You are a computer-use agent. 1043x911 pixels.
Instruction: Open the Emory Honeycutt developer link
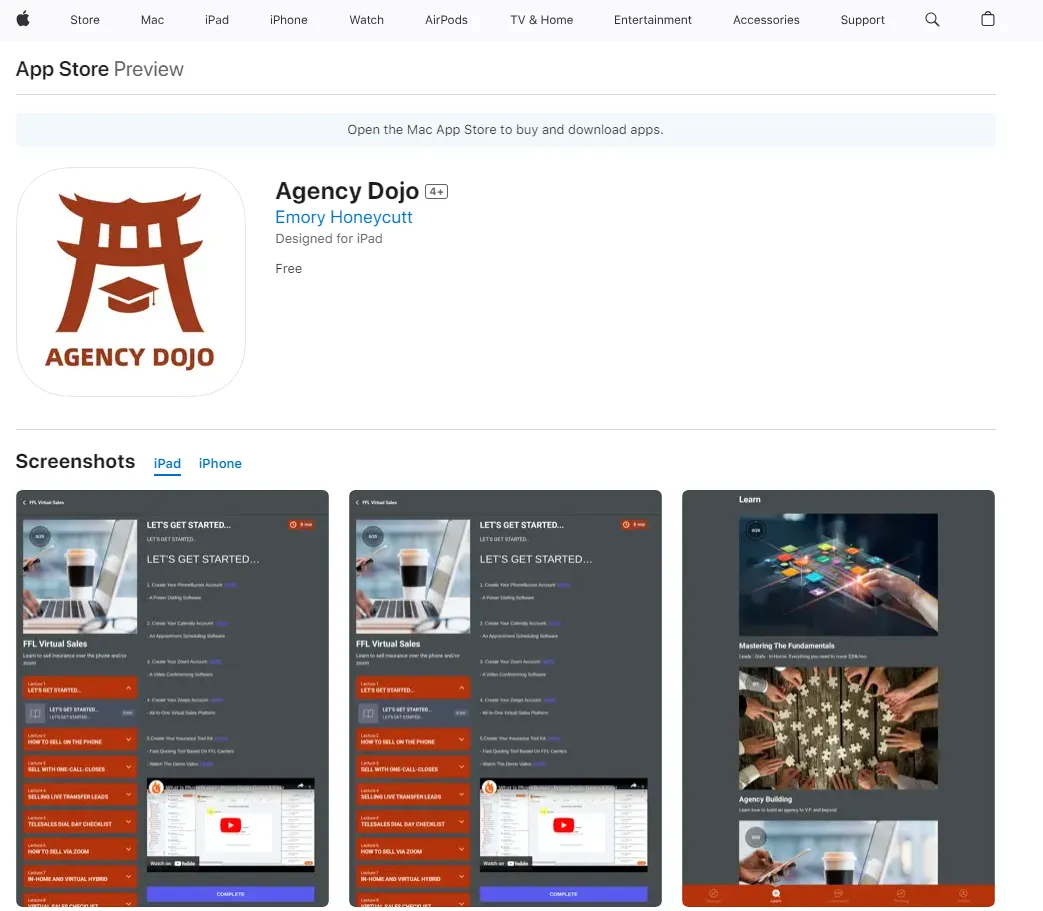344,217
